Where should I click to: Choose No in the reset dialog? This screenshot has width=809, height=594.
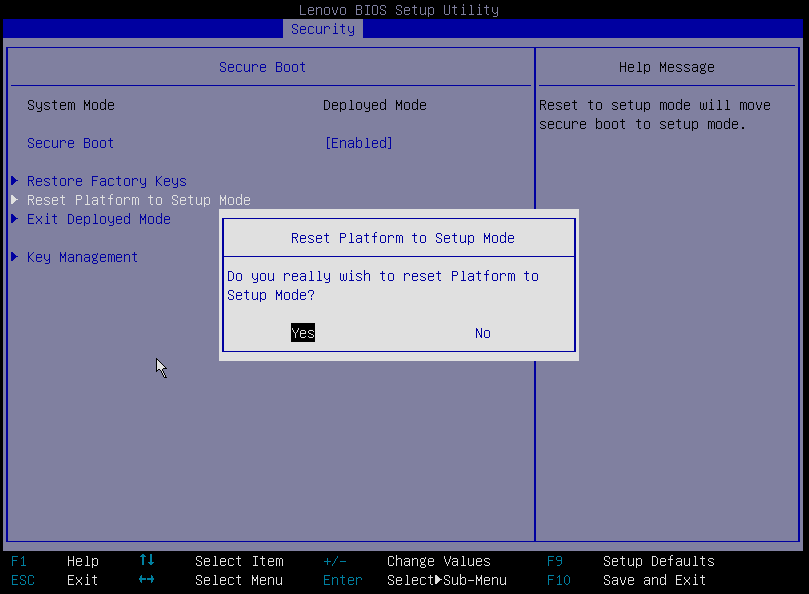click(x=483, y=333)
